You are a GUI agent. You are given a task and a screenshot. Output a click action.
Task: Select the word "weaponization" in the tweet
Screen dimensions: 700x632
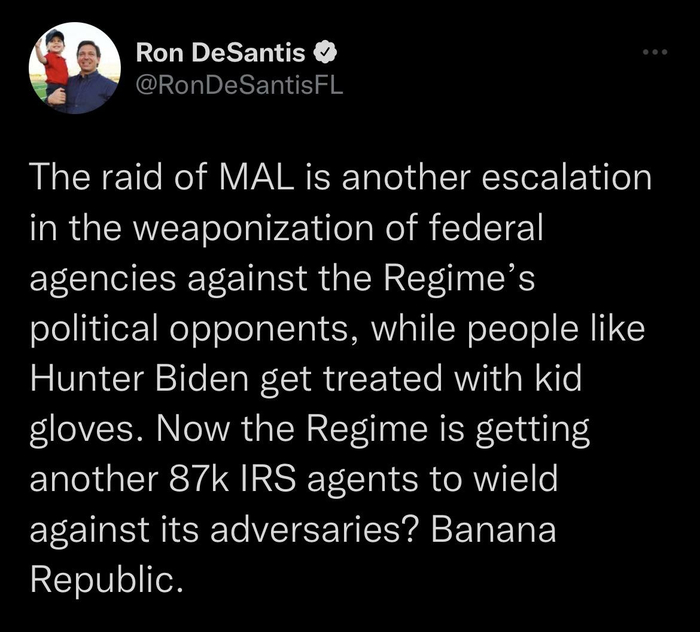[x=215, y=230]
